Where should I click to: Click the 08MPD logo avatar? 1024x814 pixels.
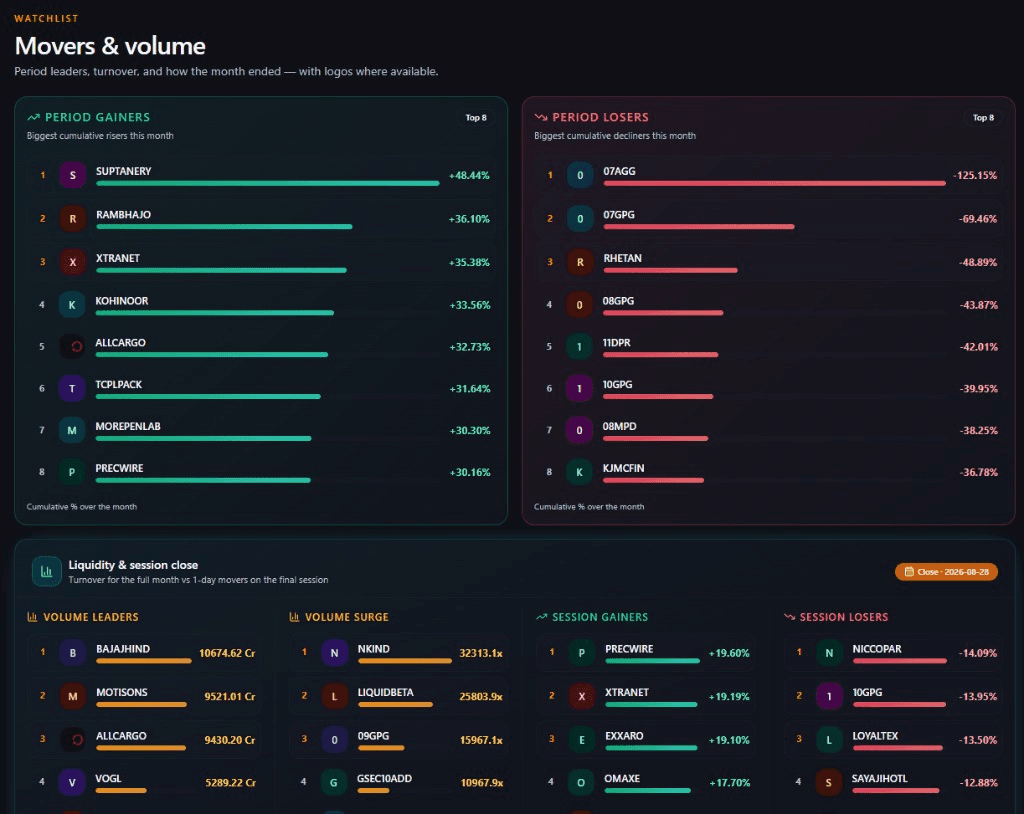click(x=579, y=431)
